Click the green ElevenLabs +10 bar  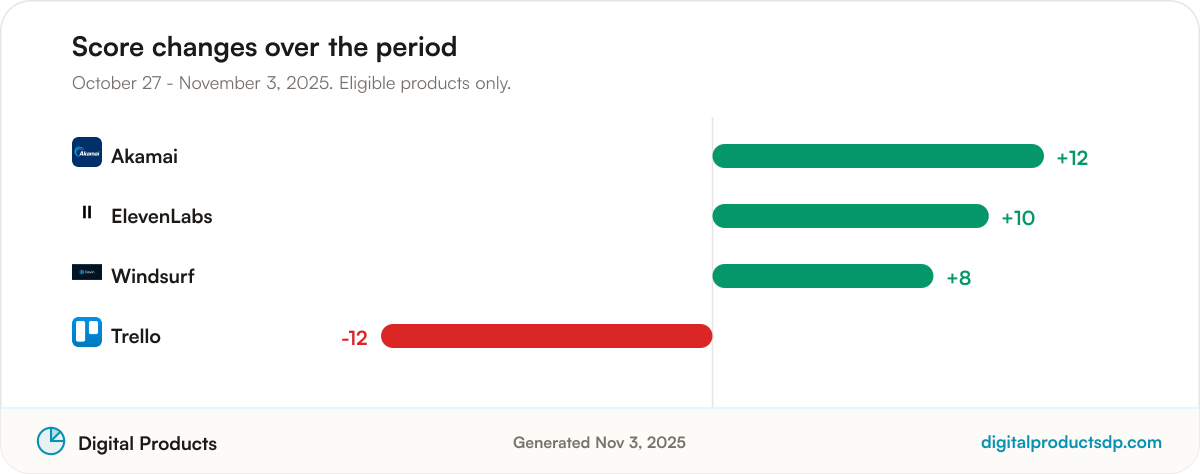pos(850,216)
